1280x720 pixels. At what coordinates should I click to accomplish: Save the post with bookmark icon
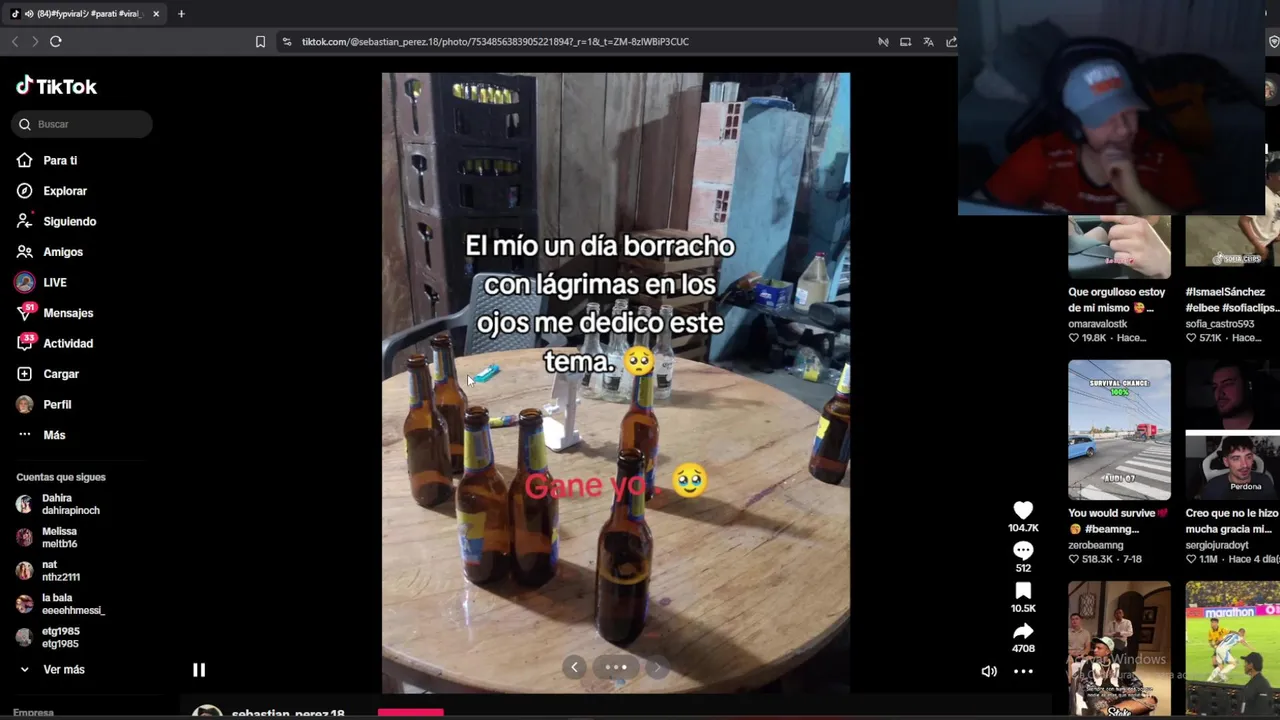[x=1023, y=591]
